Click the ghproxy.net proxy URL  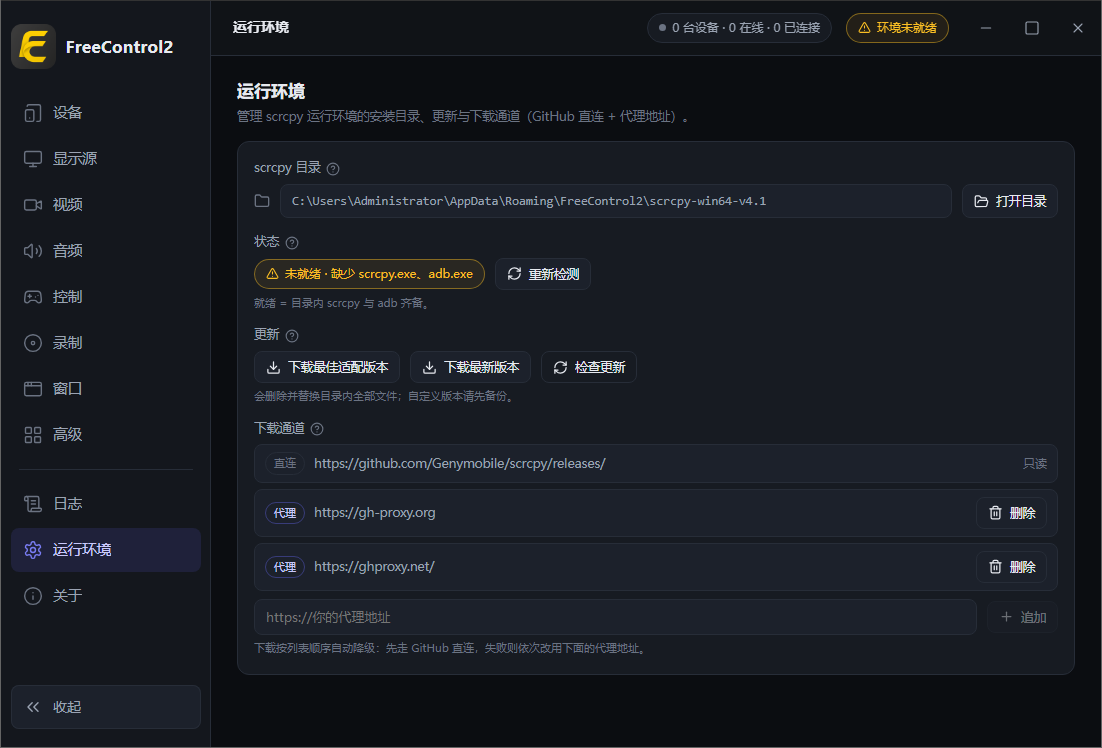375,567
